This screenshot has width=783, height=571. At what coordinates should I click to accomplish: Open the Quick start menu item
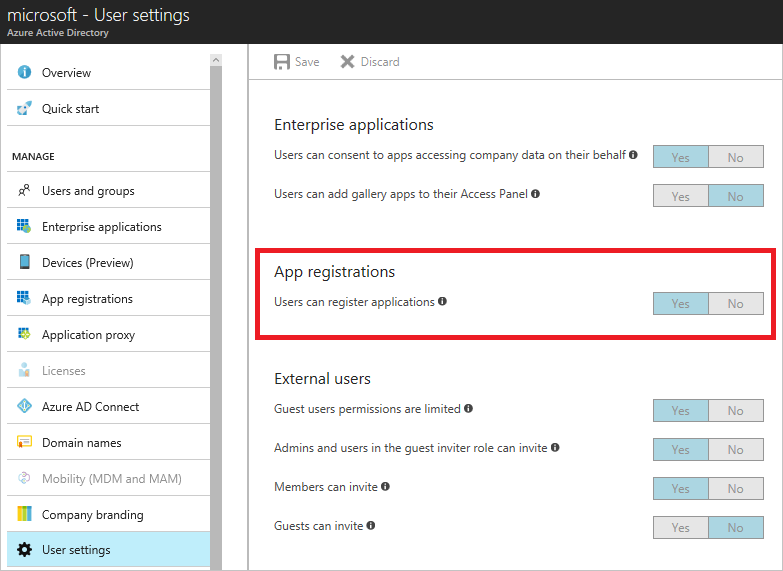108,108
